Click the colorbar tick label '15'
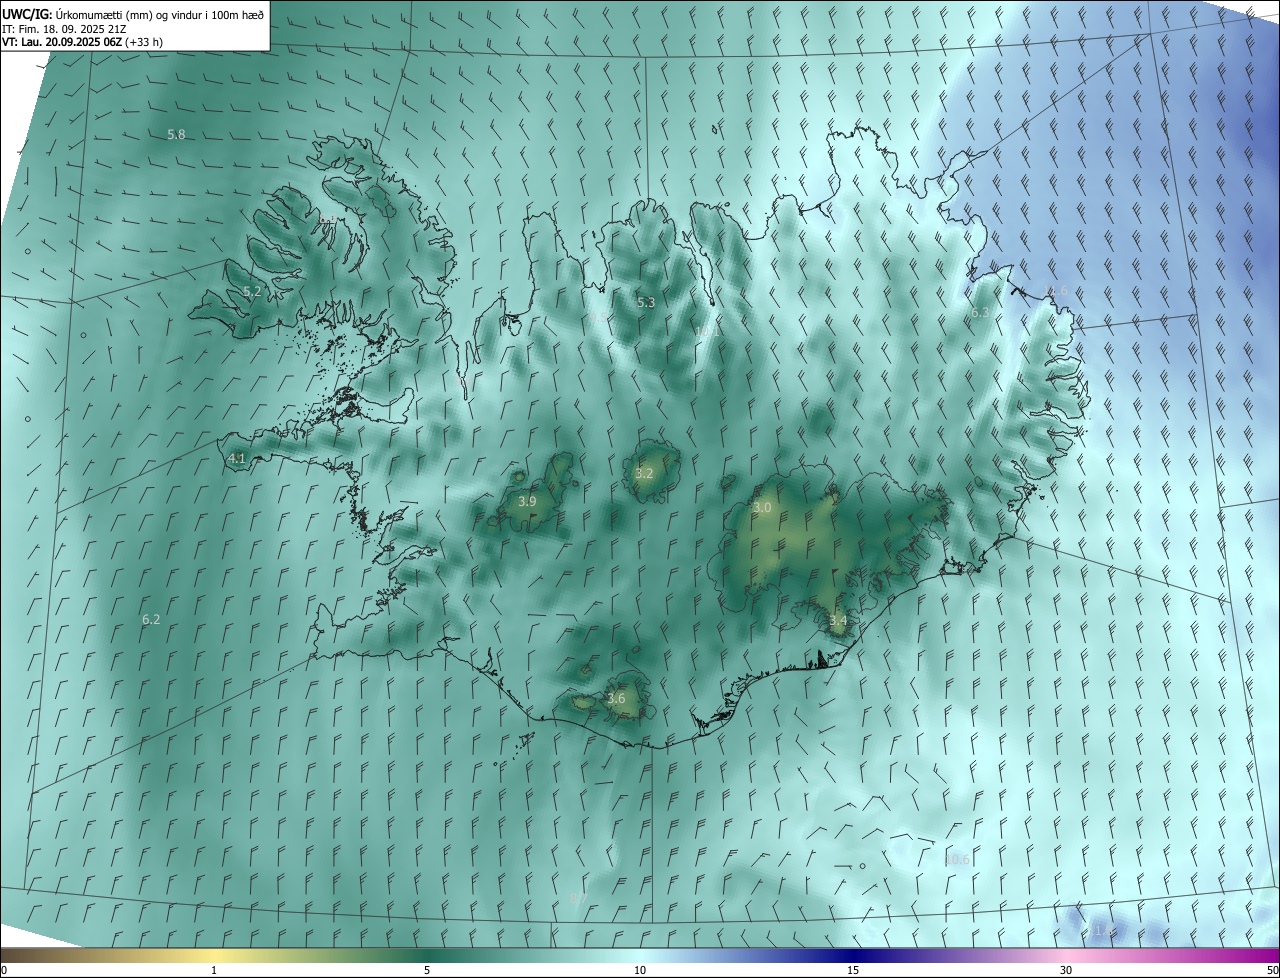1280x978 pixels. coord(853,970)
